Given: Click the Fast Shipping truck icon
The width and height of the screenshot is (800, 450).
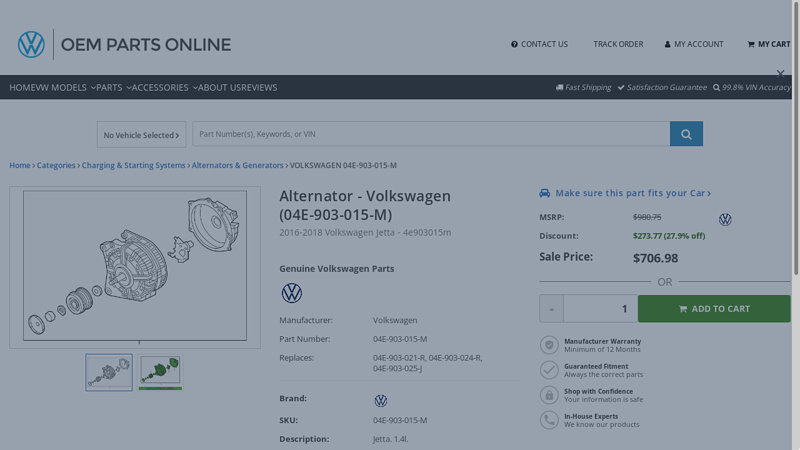Looking at the screenshot, I should click(x=559, y=87).
